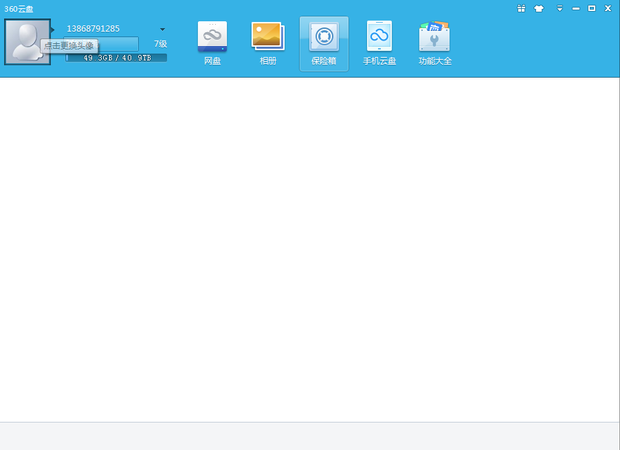The width and height of the screenshot is (620, 450).
Task: Close the 360云盘 window
Action: click(608, 8)
